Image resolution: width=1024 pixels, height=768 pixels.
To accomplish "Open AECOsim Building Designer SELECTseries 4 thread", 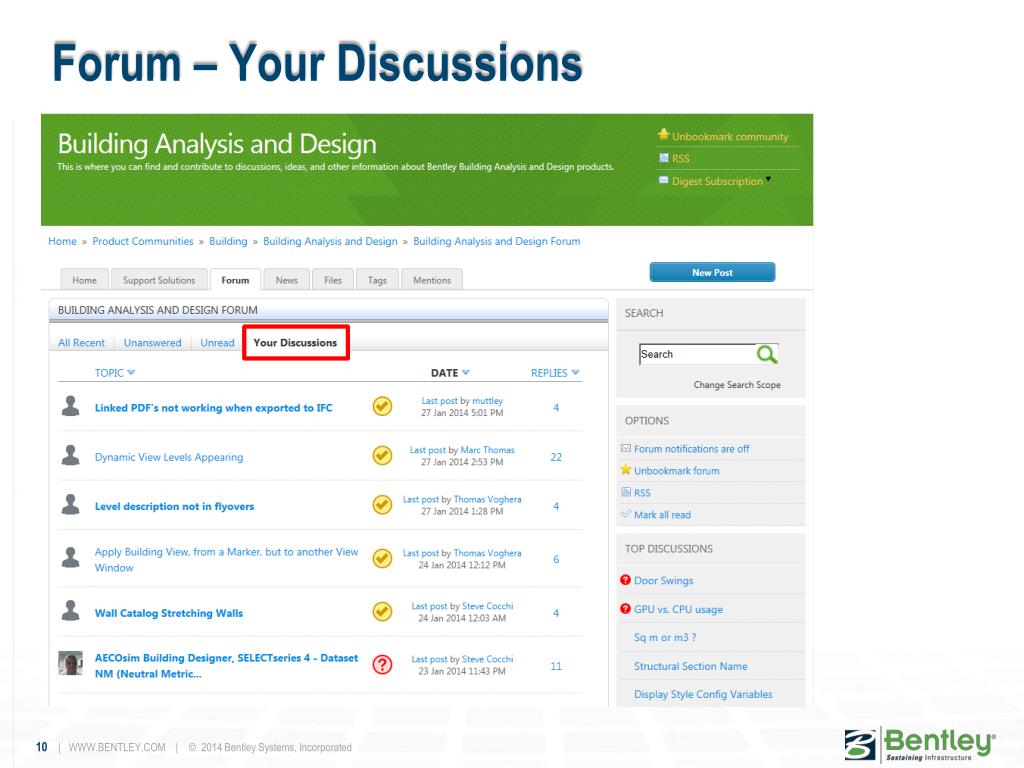I will pyautogui.click(x=226, y=665).
